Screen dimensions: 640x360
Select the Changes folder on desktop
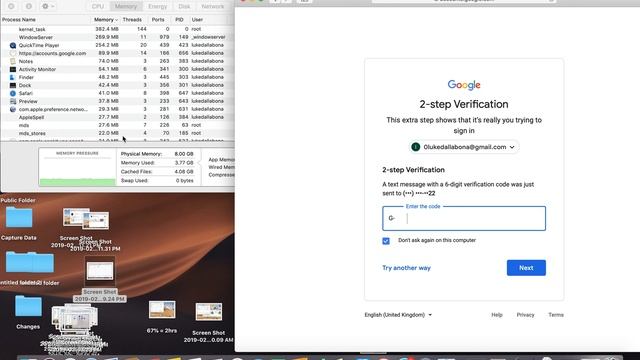coord(28,307)
